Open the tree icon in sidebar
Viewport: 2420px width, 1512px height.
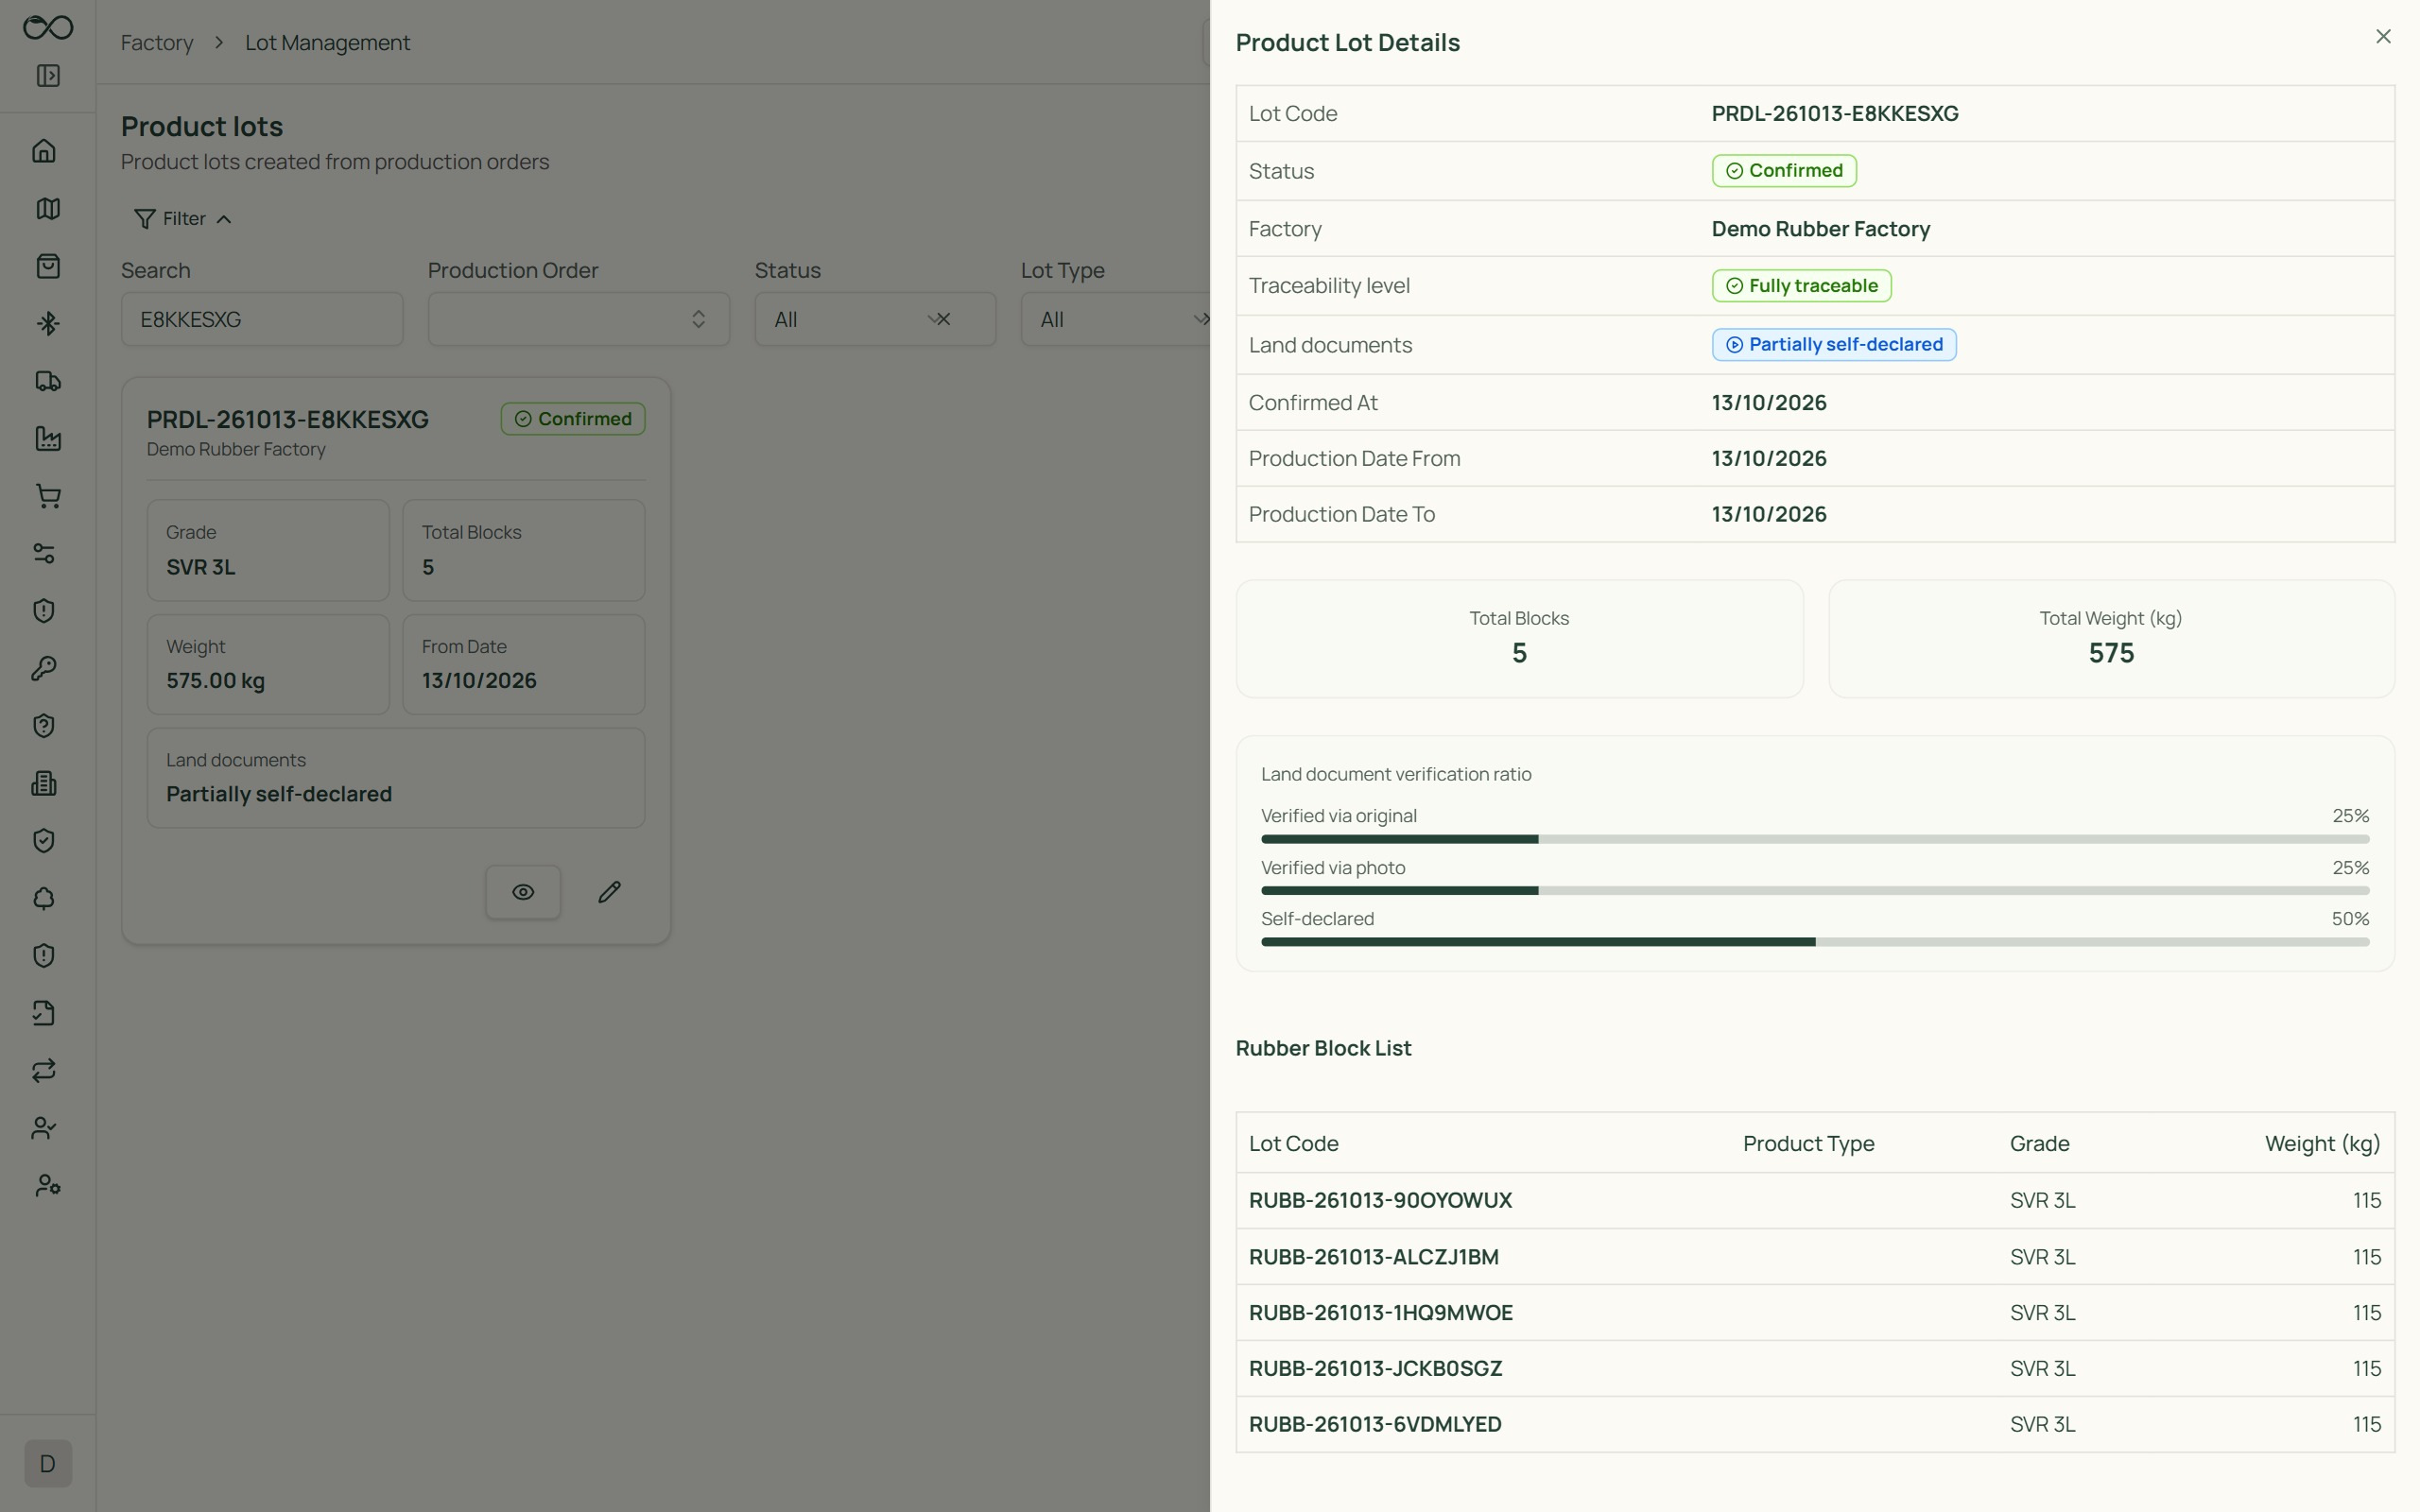[44, 899]
